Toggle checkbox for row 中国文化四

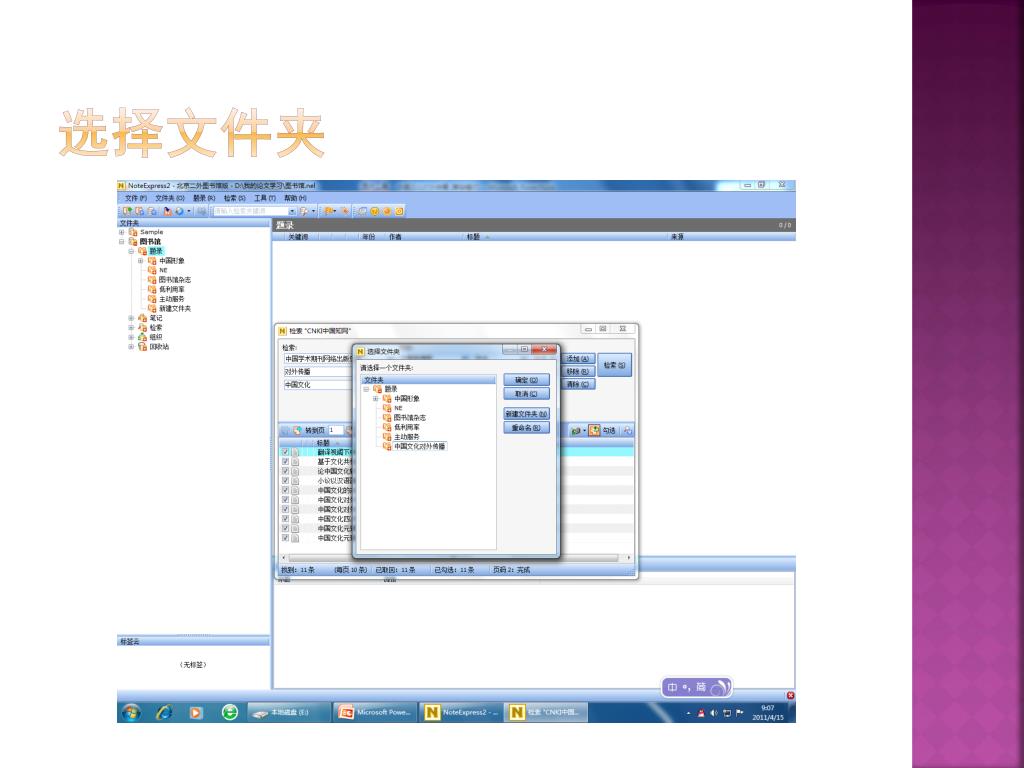pos(285,519)
